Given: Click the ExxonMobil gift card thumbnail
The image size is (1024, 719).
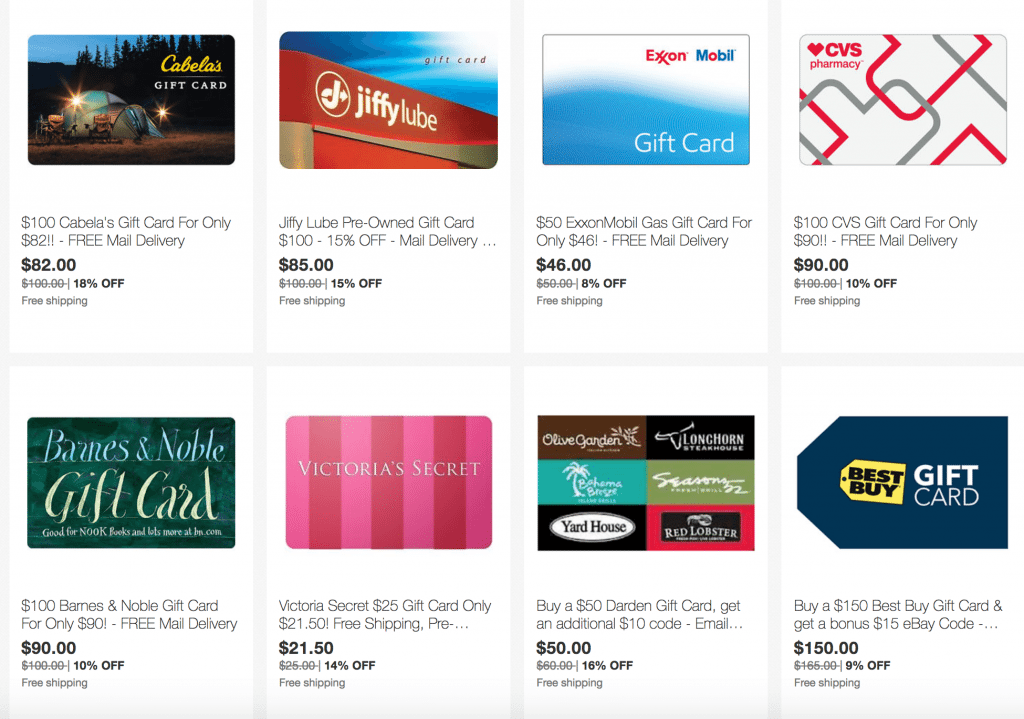Looking at the screenshot, I should pyautogui.click(x=646, y=100).
